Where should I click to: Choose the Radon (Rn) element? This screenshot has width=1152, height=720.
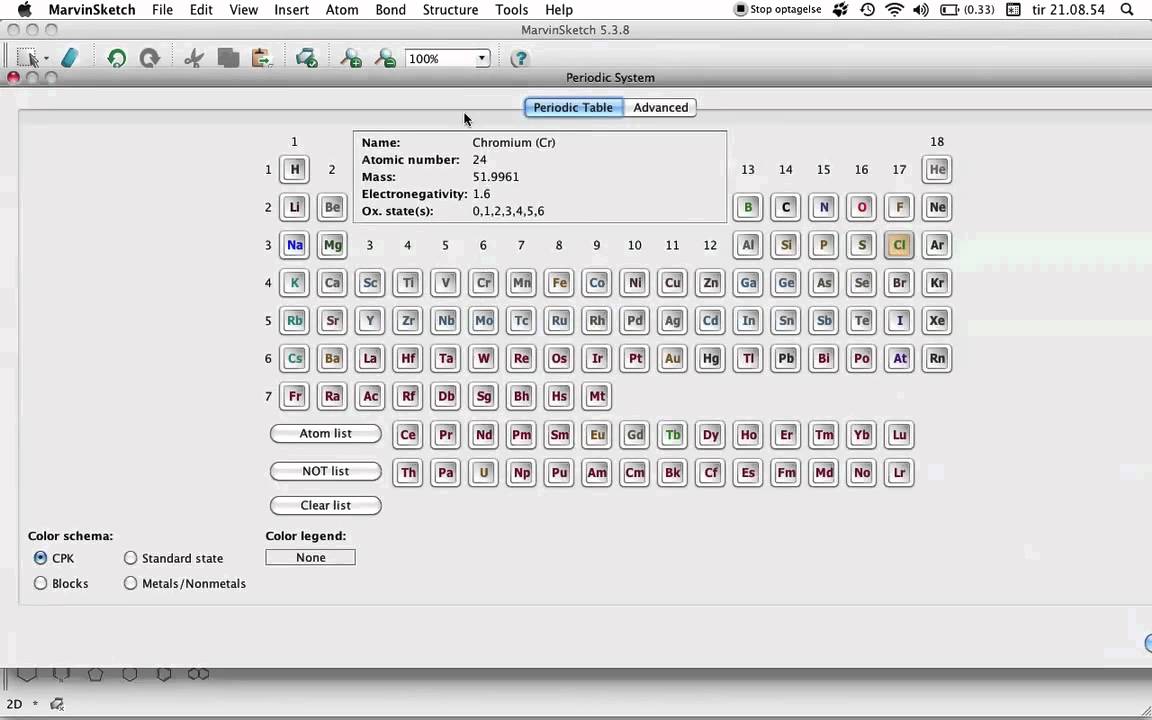click(937, 359)
